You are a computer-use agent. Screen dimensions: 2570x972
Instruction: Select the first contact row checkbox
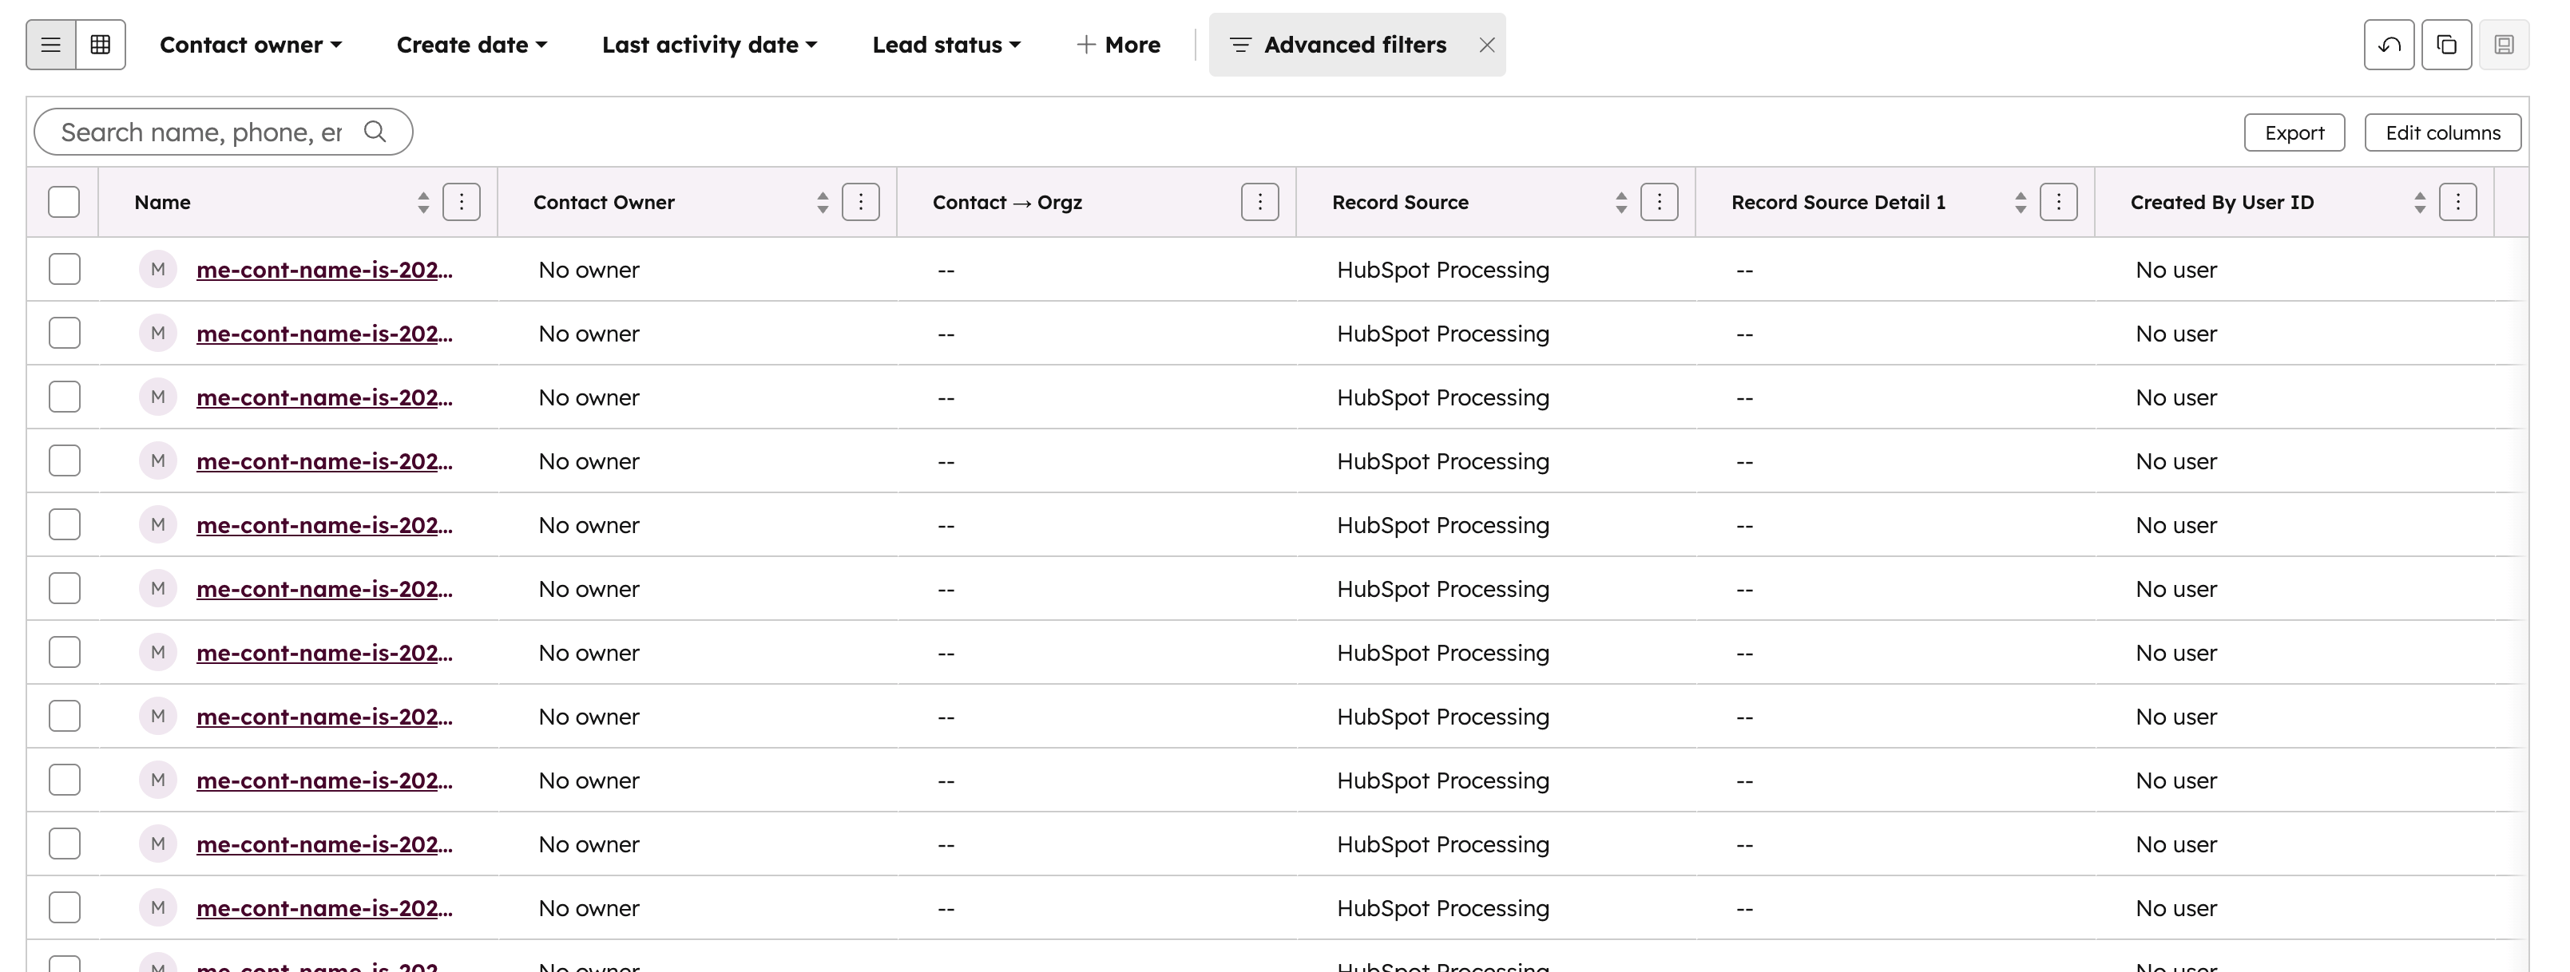(64, 269)
